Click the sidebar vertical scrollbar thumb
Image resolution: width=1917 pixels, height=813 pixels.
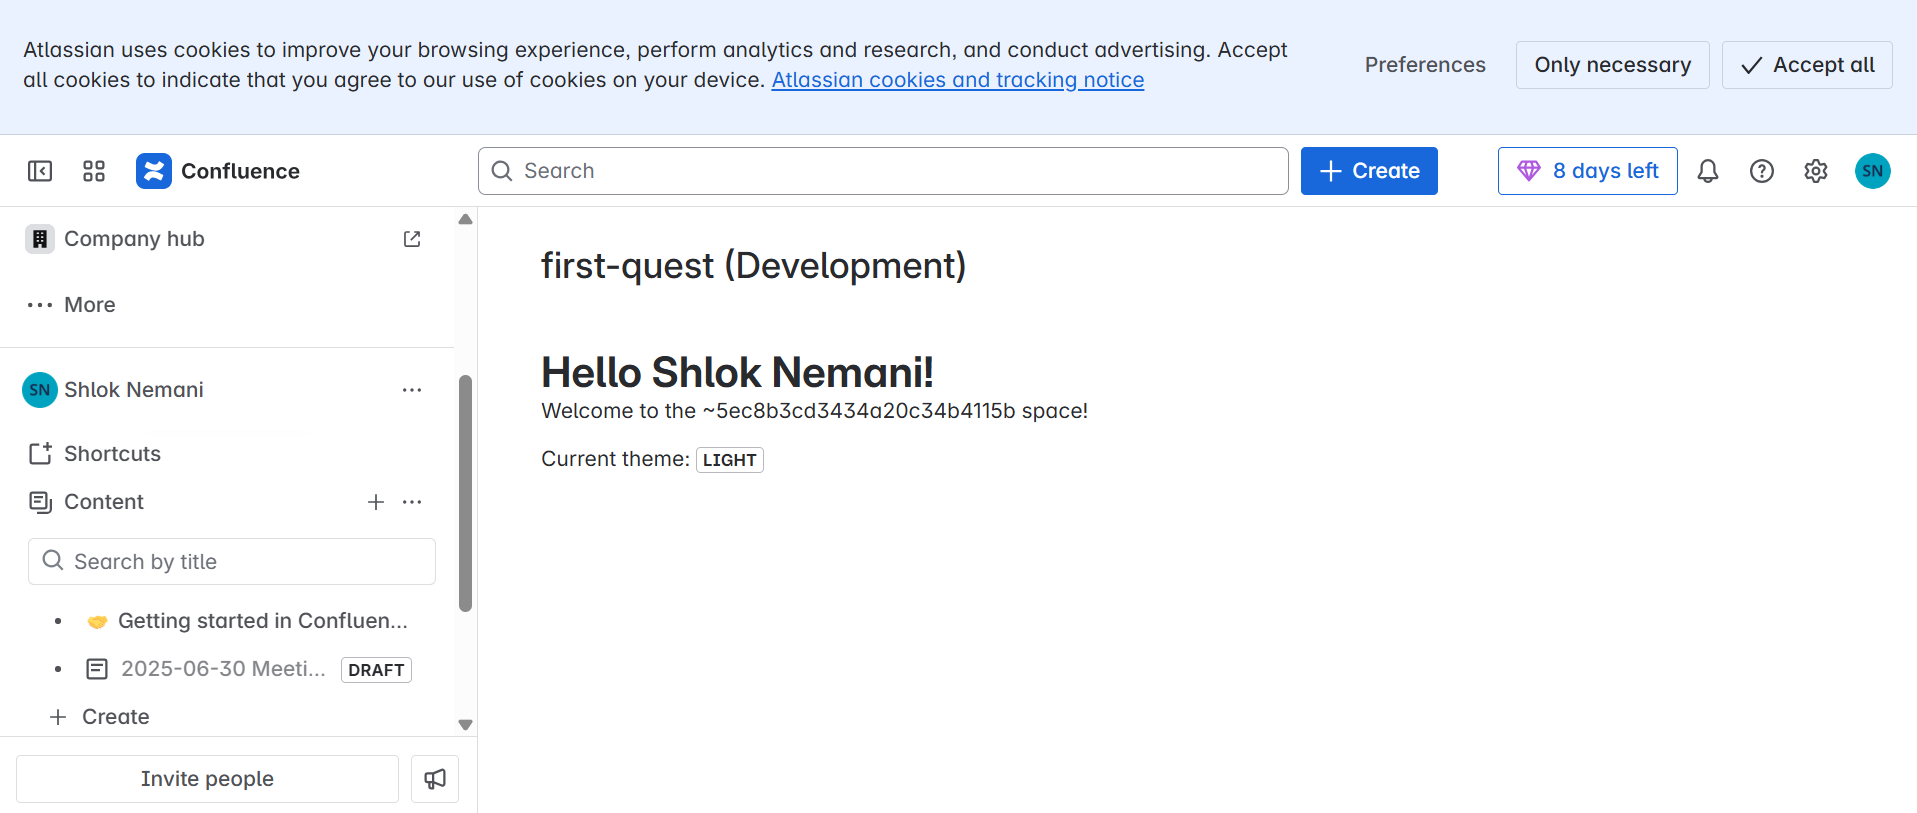465,492
